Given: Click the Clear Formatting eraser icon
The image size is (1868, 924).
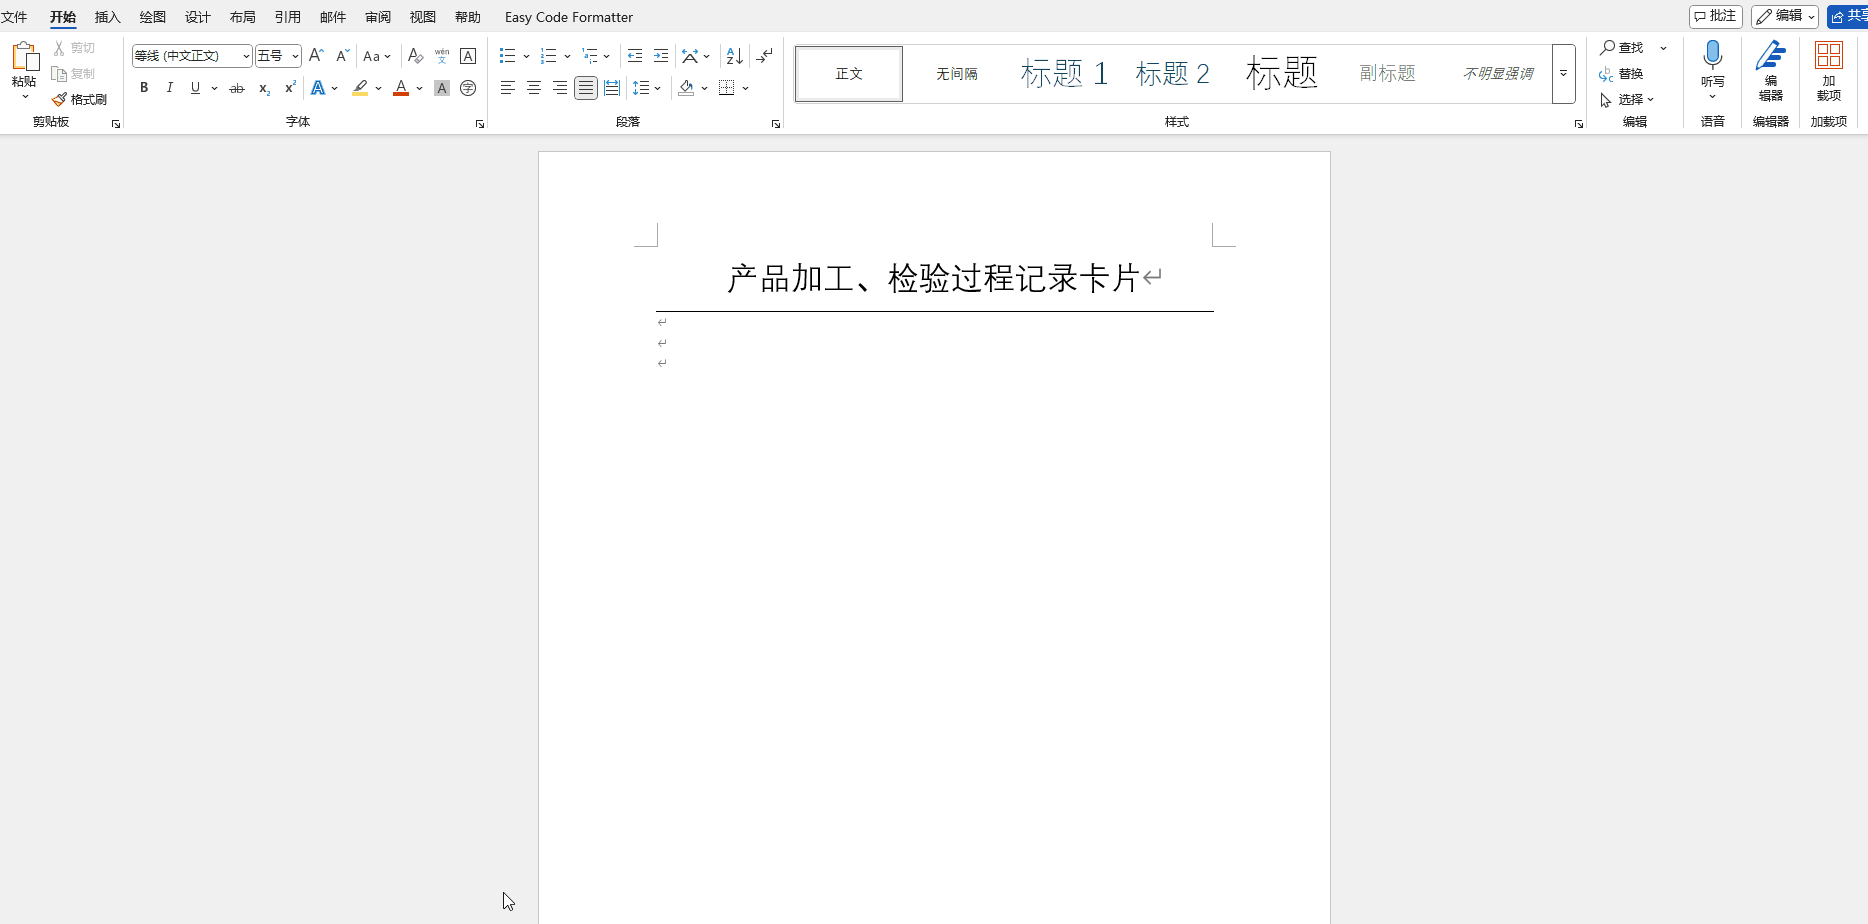Looking at the screenshot, I should coord(416,56).
